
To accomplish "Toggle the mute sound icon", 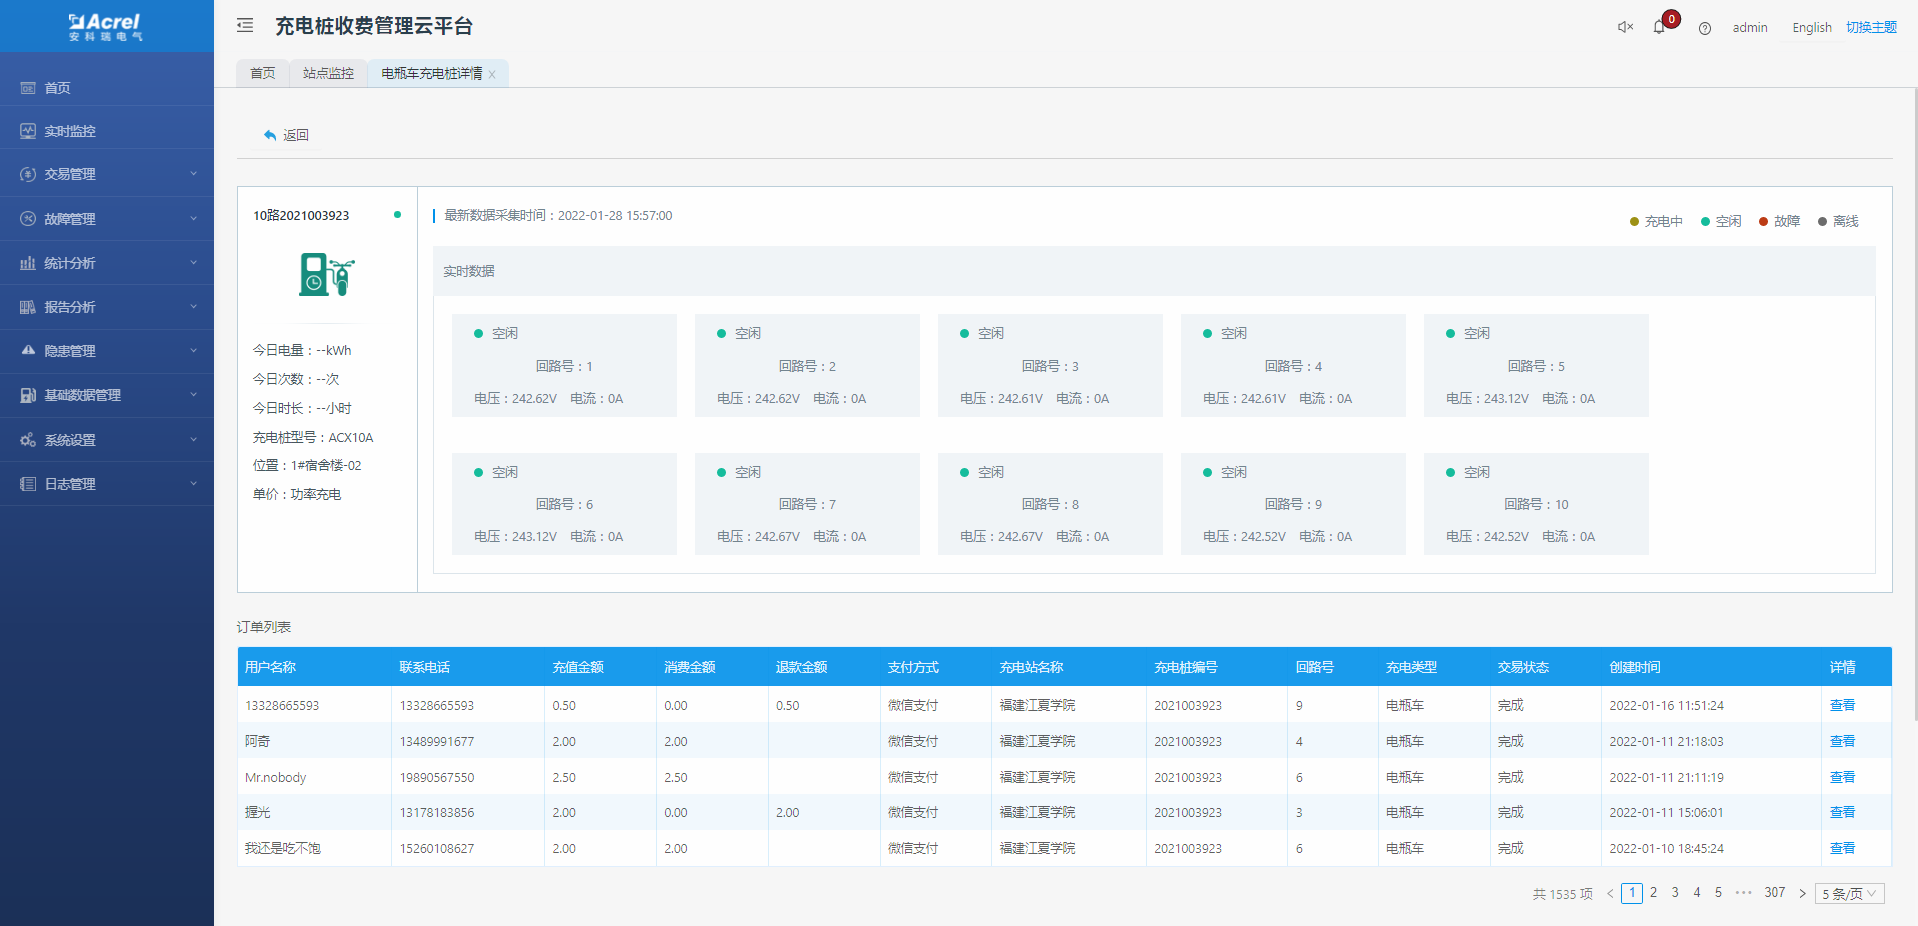I will [x=1626, y=27].
